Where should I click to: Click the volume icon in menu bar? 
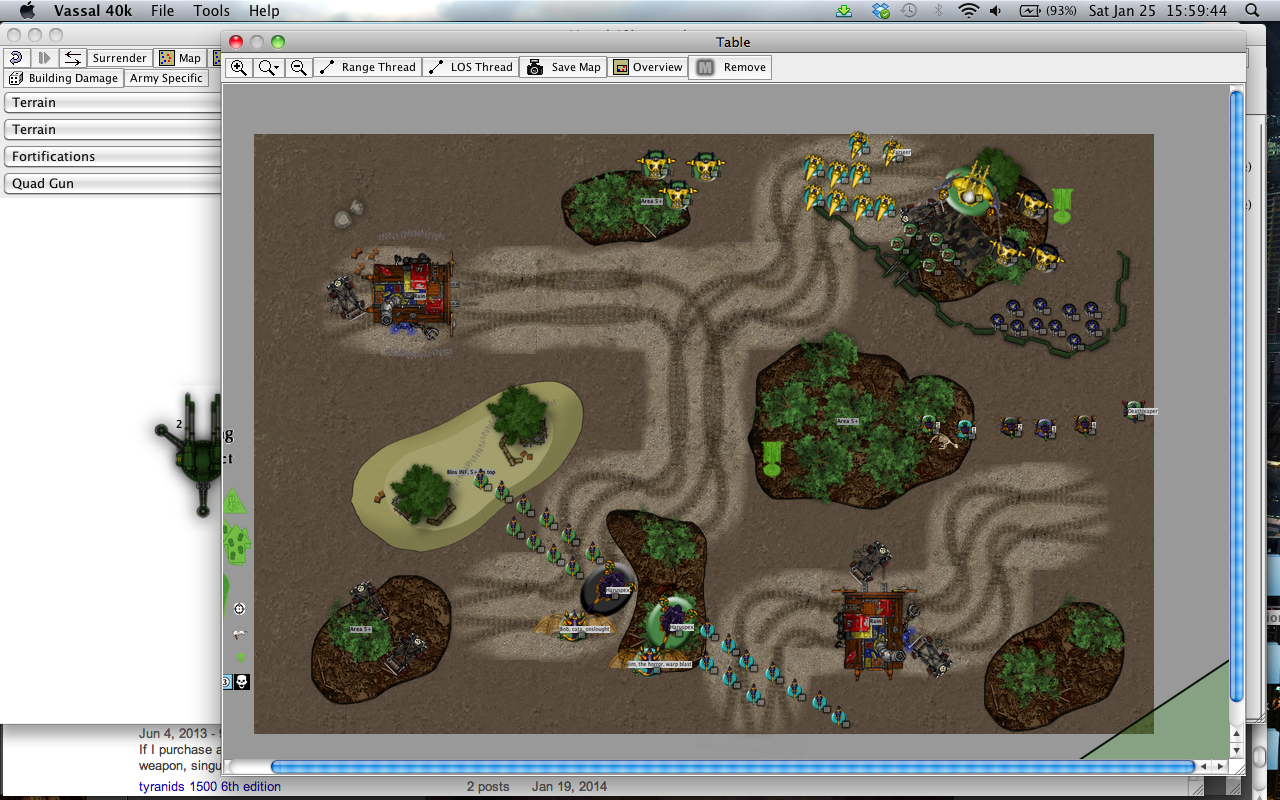(996, 11)
